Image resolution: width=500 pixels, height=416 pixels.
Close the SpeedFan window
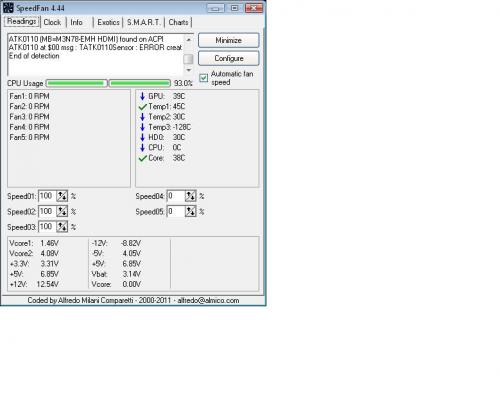(254, 8)
